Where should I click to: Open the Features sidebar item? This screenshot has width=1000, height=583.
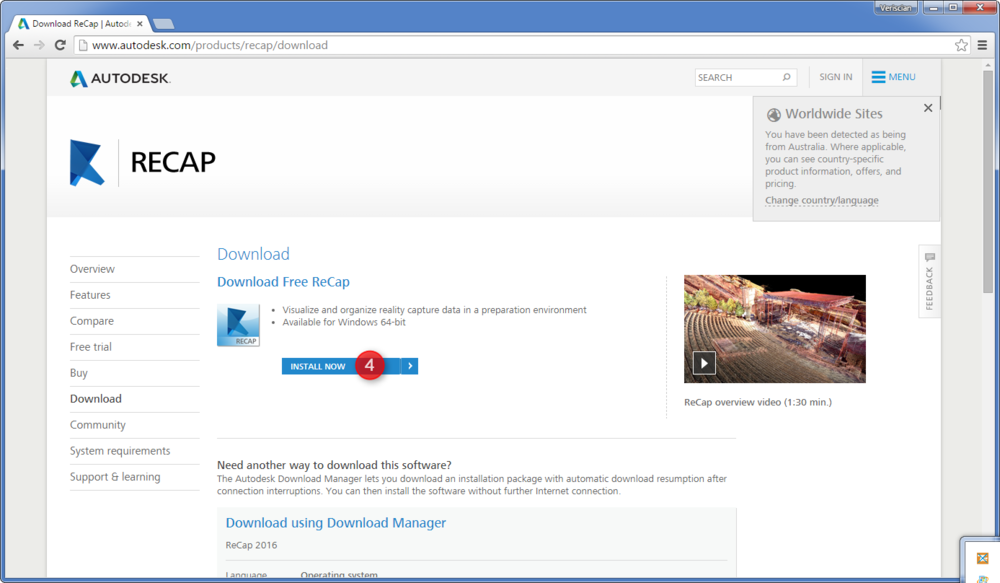point(90,295)
